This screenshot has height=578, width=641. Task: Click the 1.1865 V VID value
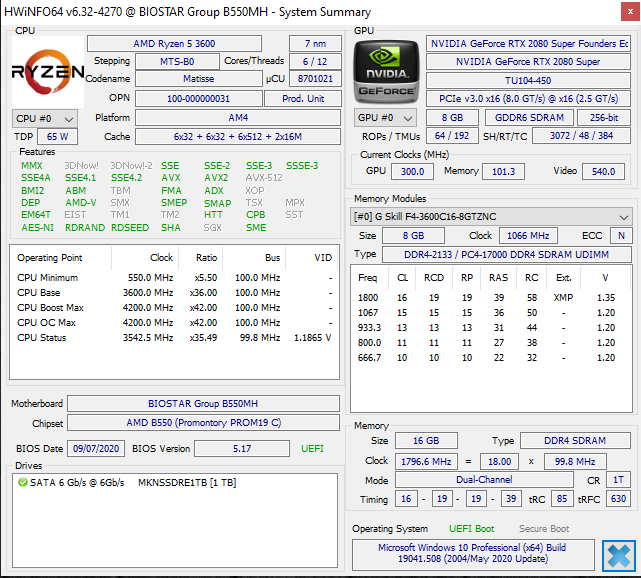click(x=312, y=338)
